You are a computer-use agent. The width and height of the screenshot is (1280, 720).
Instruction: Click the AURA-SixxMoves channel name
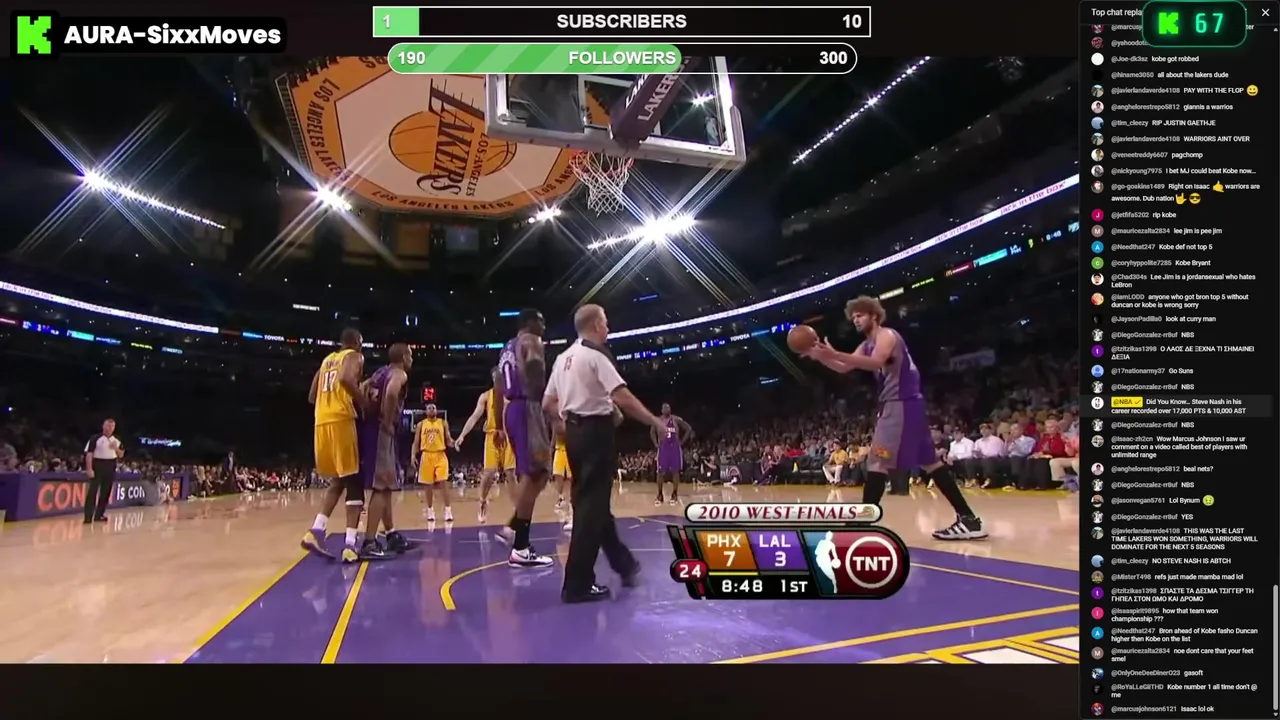tap(172, 35)
